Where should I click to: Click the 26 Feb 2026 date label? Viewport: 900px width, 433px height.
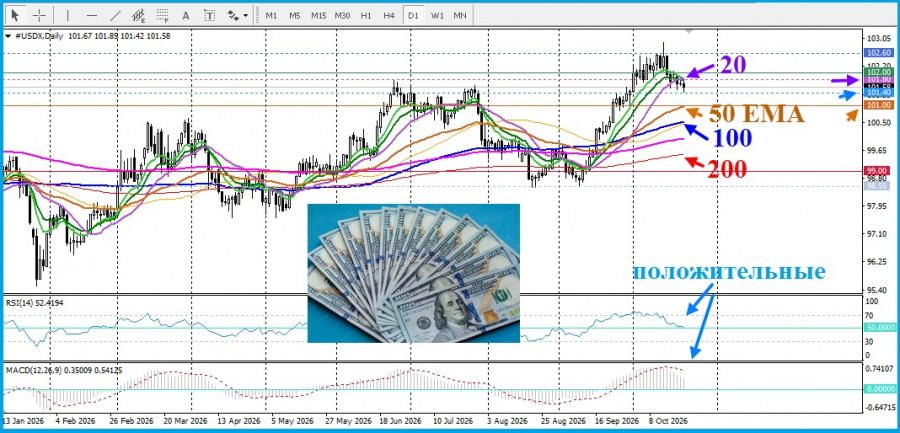pyautogui.click(x=130, y=420)
